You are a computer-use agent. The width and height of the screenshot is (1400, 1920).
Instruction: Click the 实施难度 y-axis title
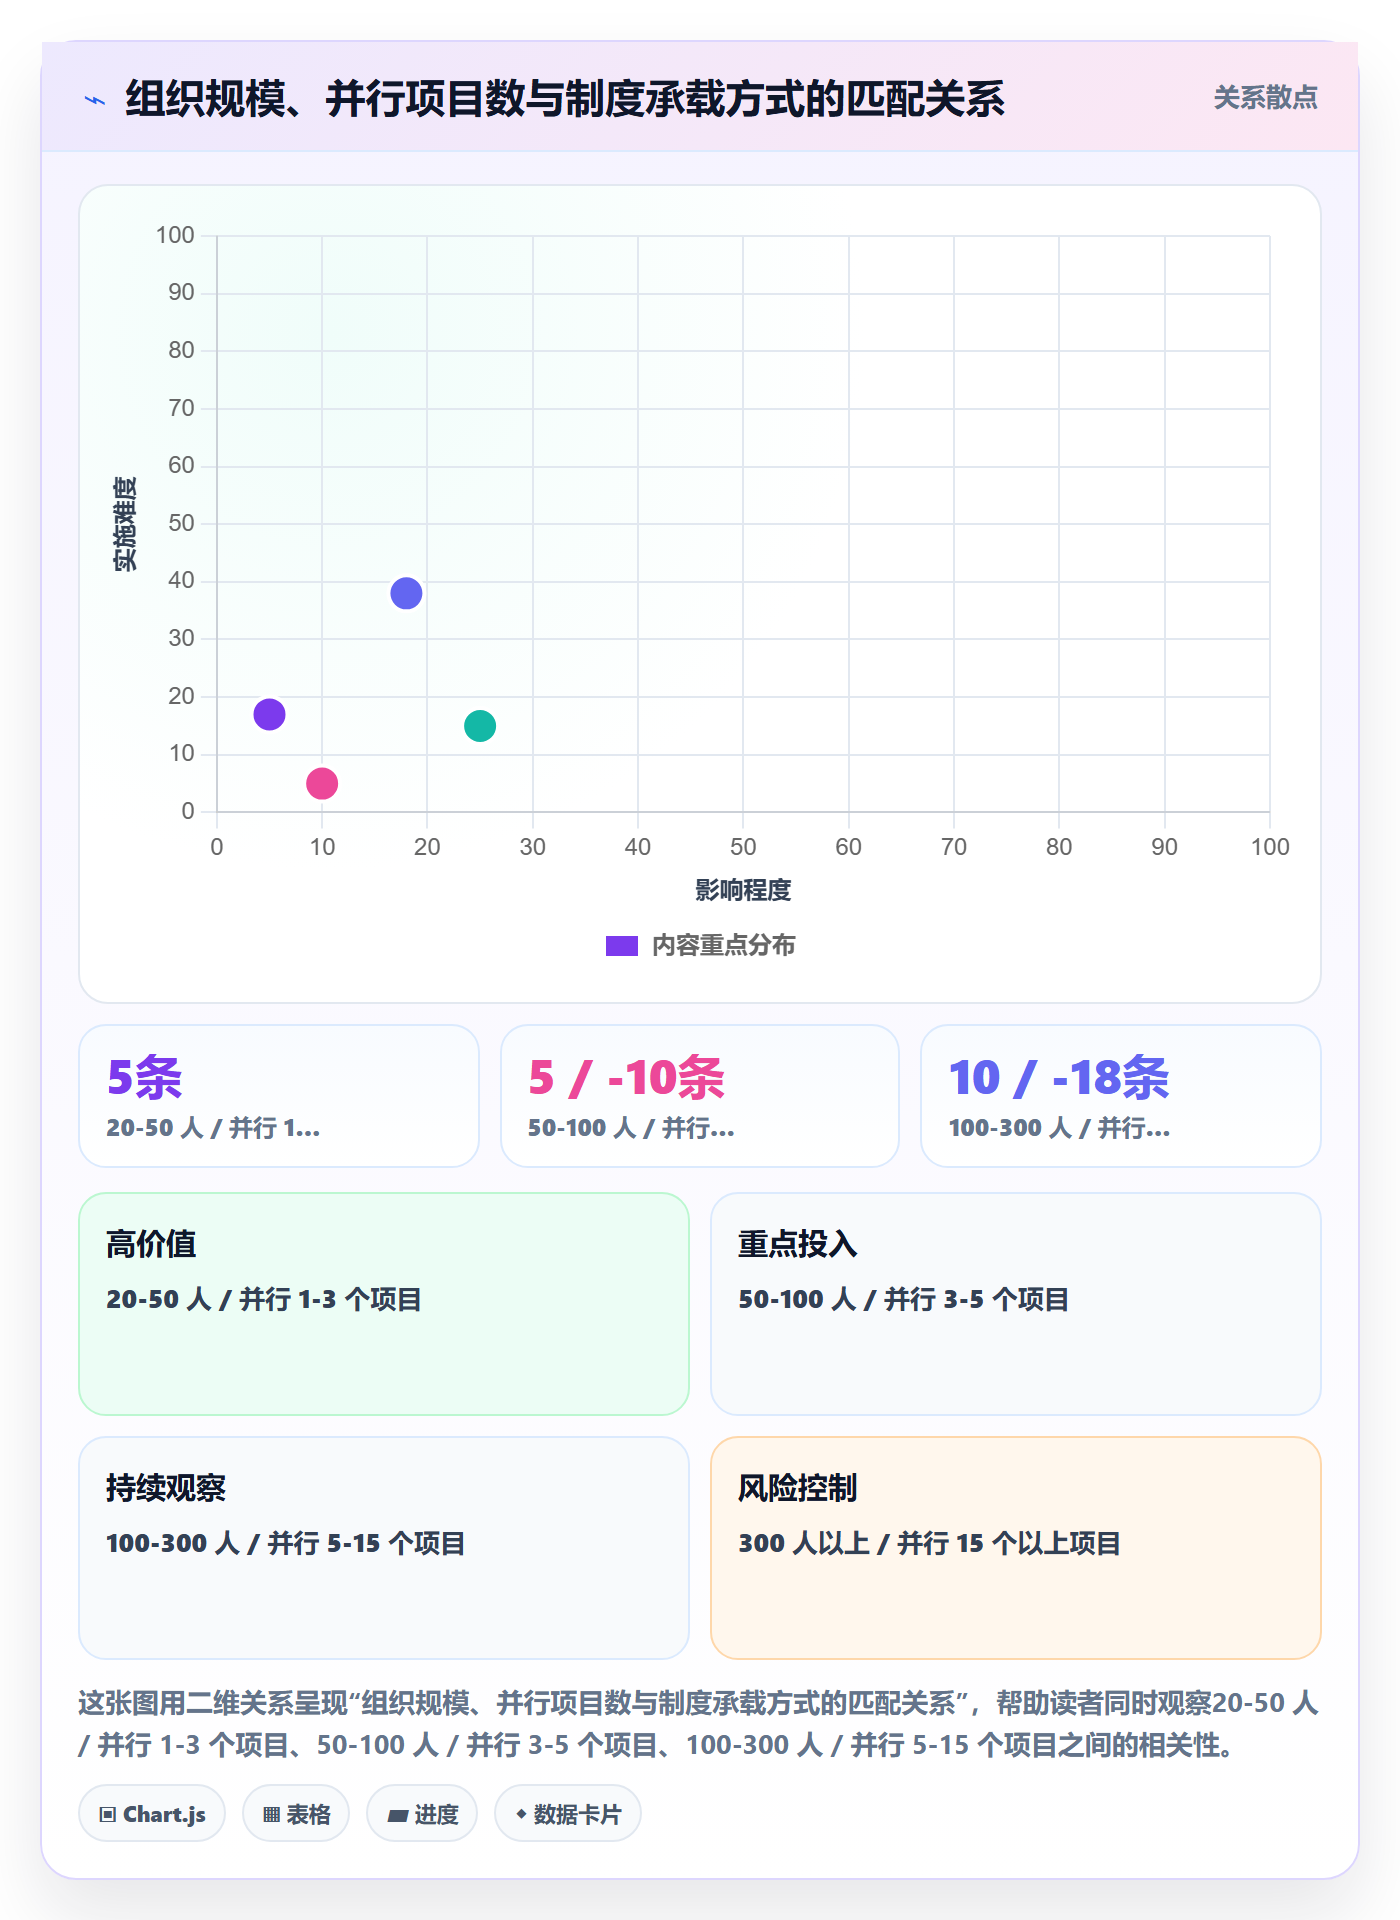coord(125,524)
